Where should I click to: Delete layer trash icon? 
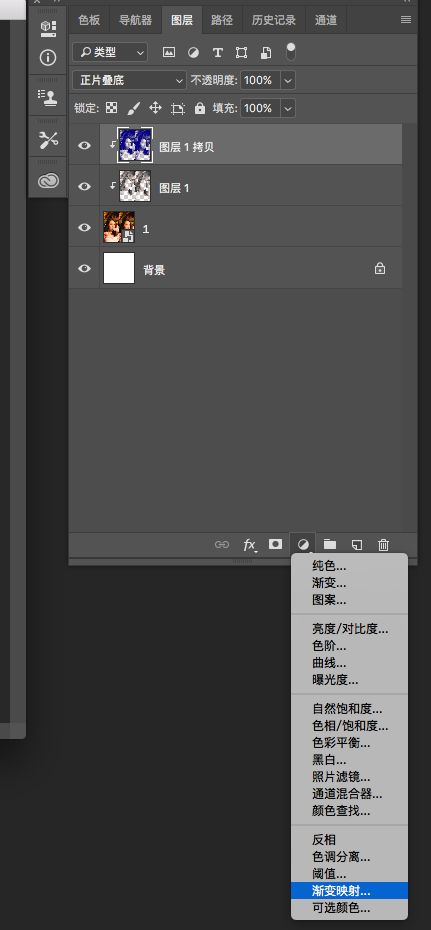tap(384, 544)
